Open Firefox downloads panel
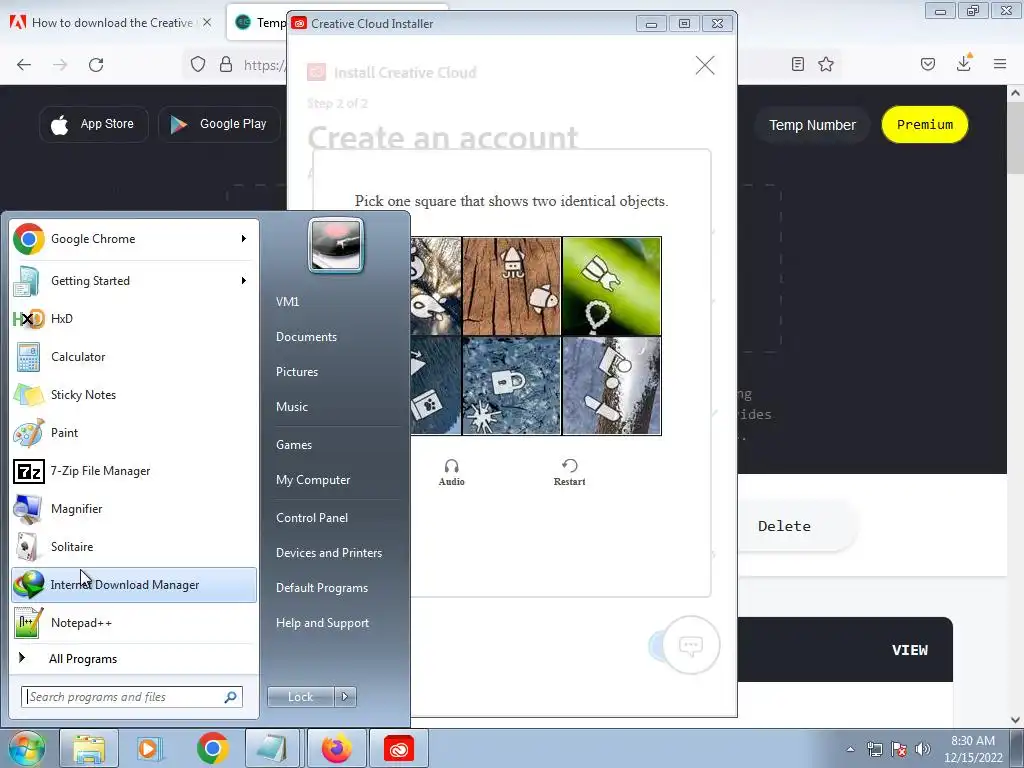The width and height of the screenshot is (1024, 768). click(x=963, y=63)
